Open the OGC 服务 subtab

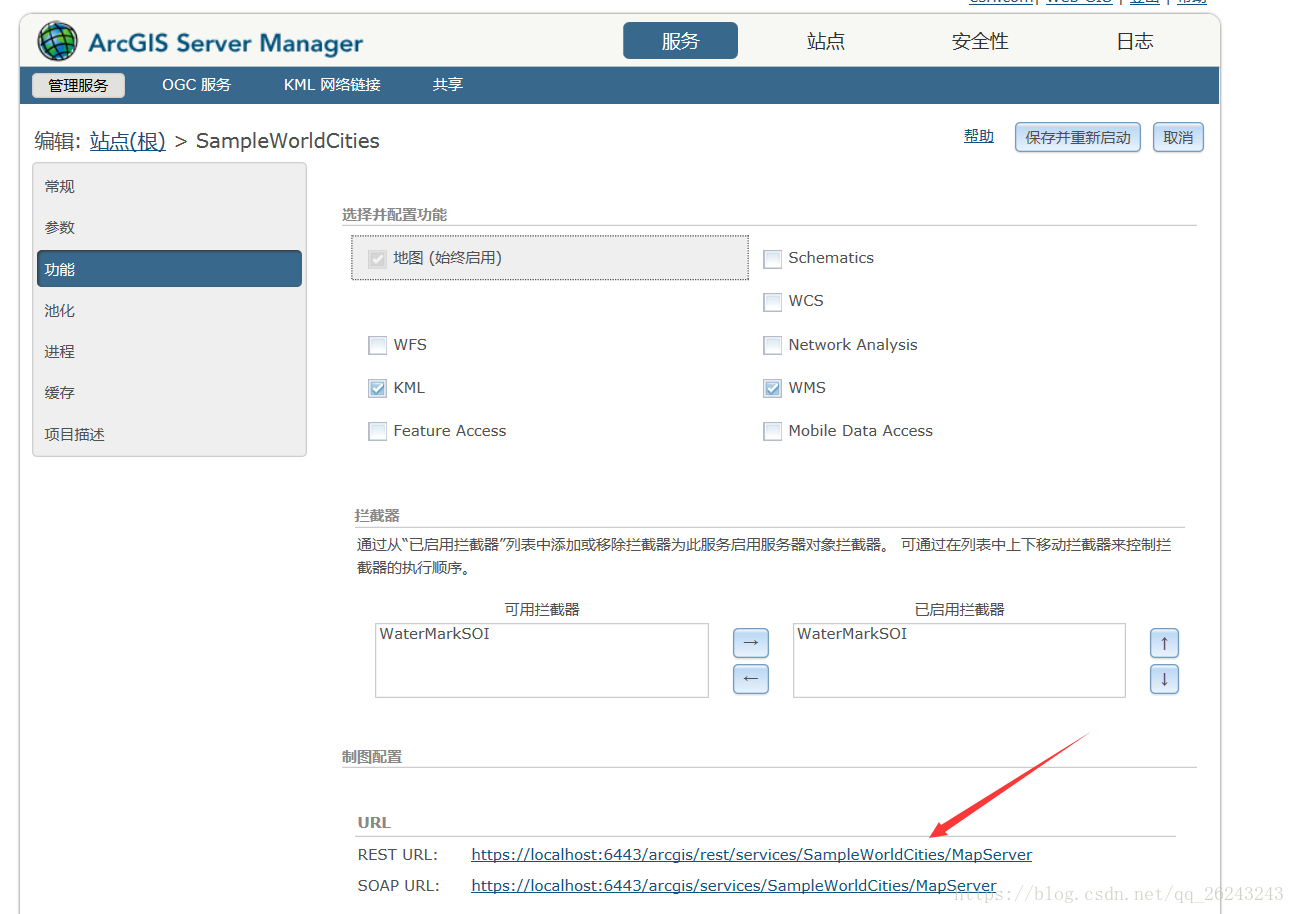[x=197, y=85]
